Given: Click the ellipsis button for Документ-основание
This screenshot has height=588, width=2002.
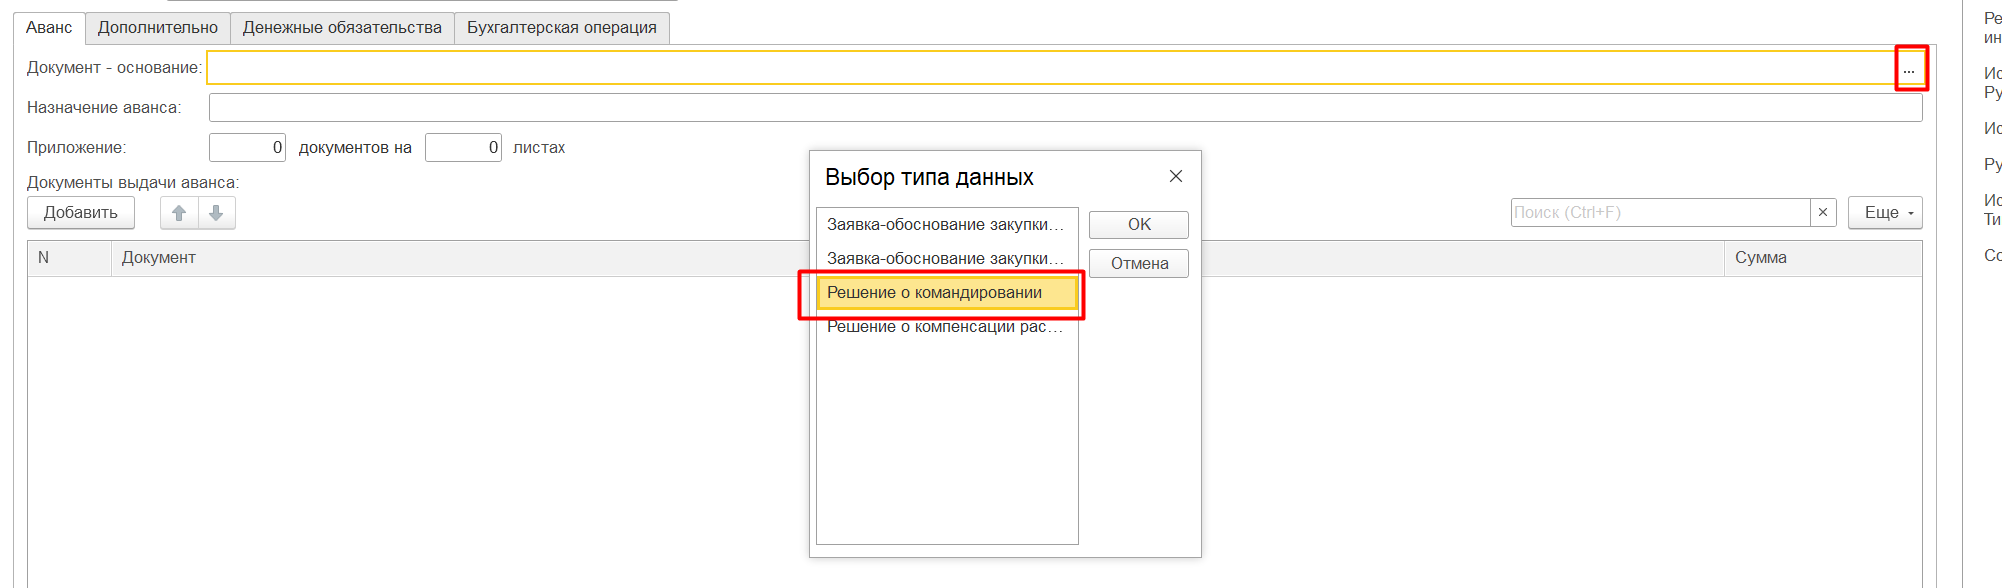Looking at the screenshot, I should point(1909,69).
